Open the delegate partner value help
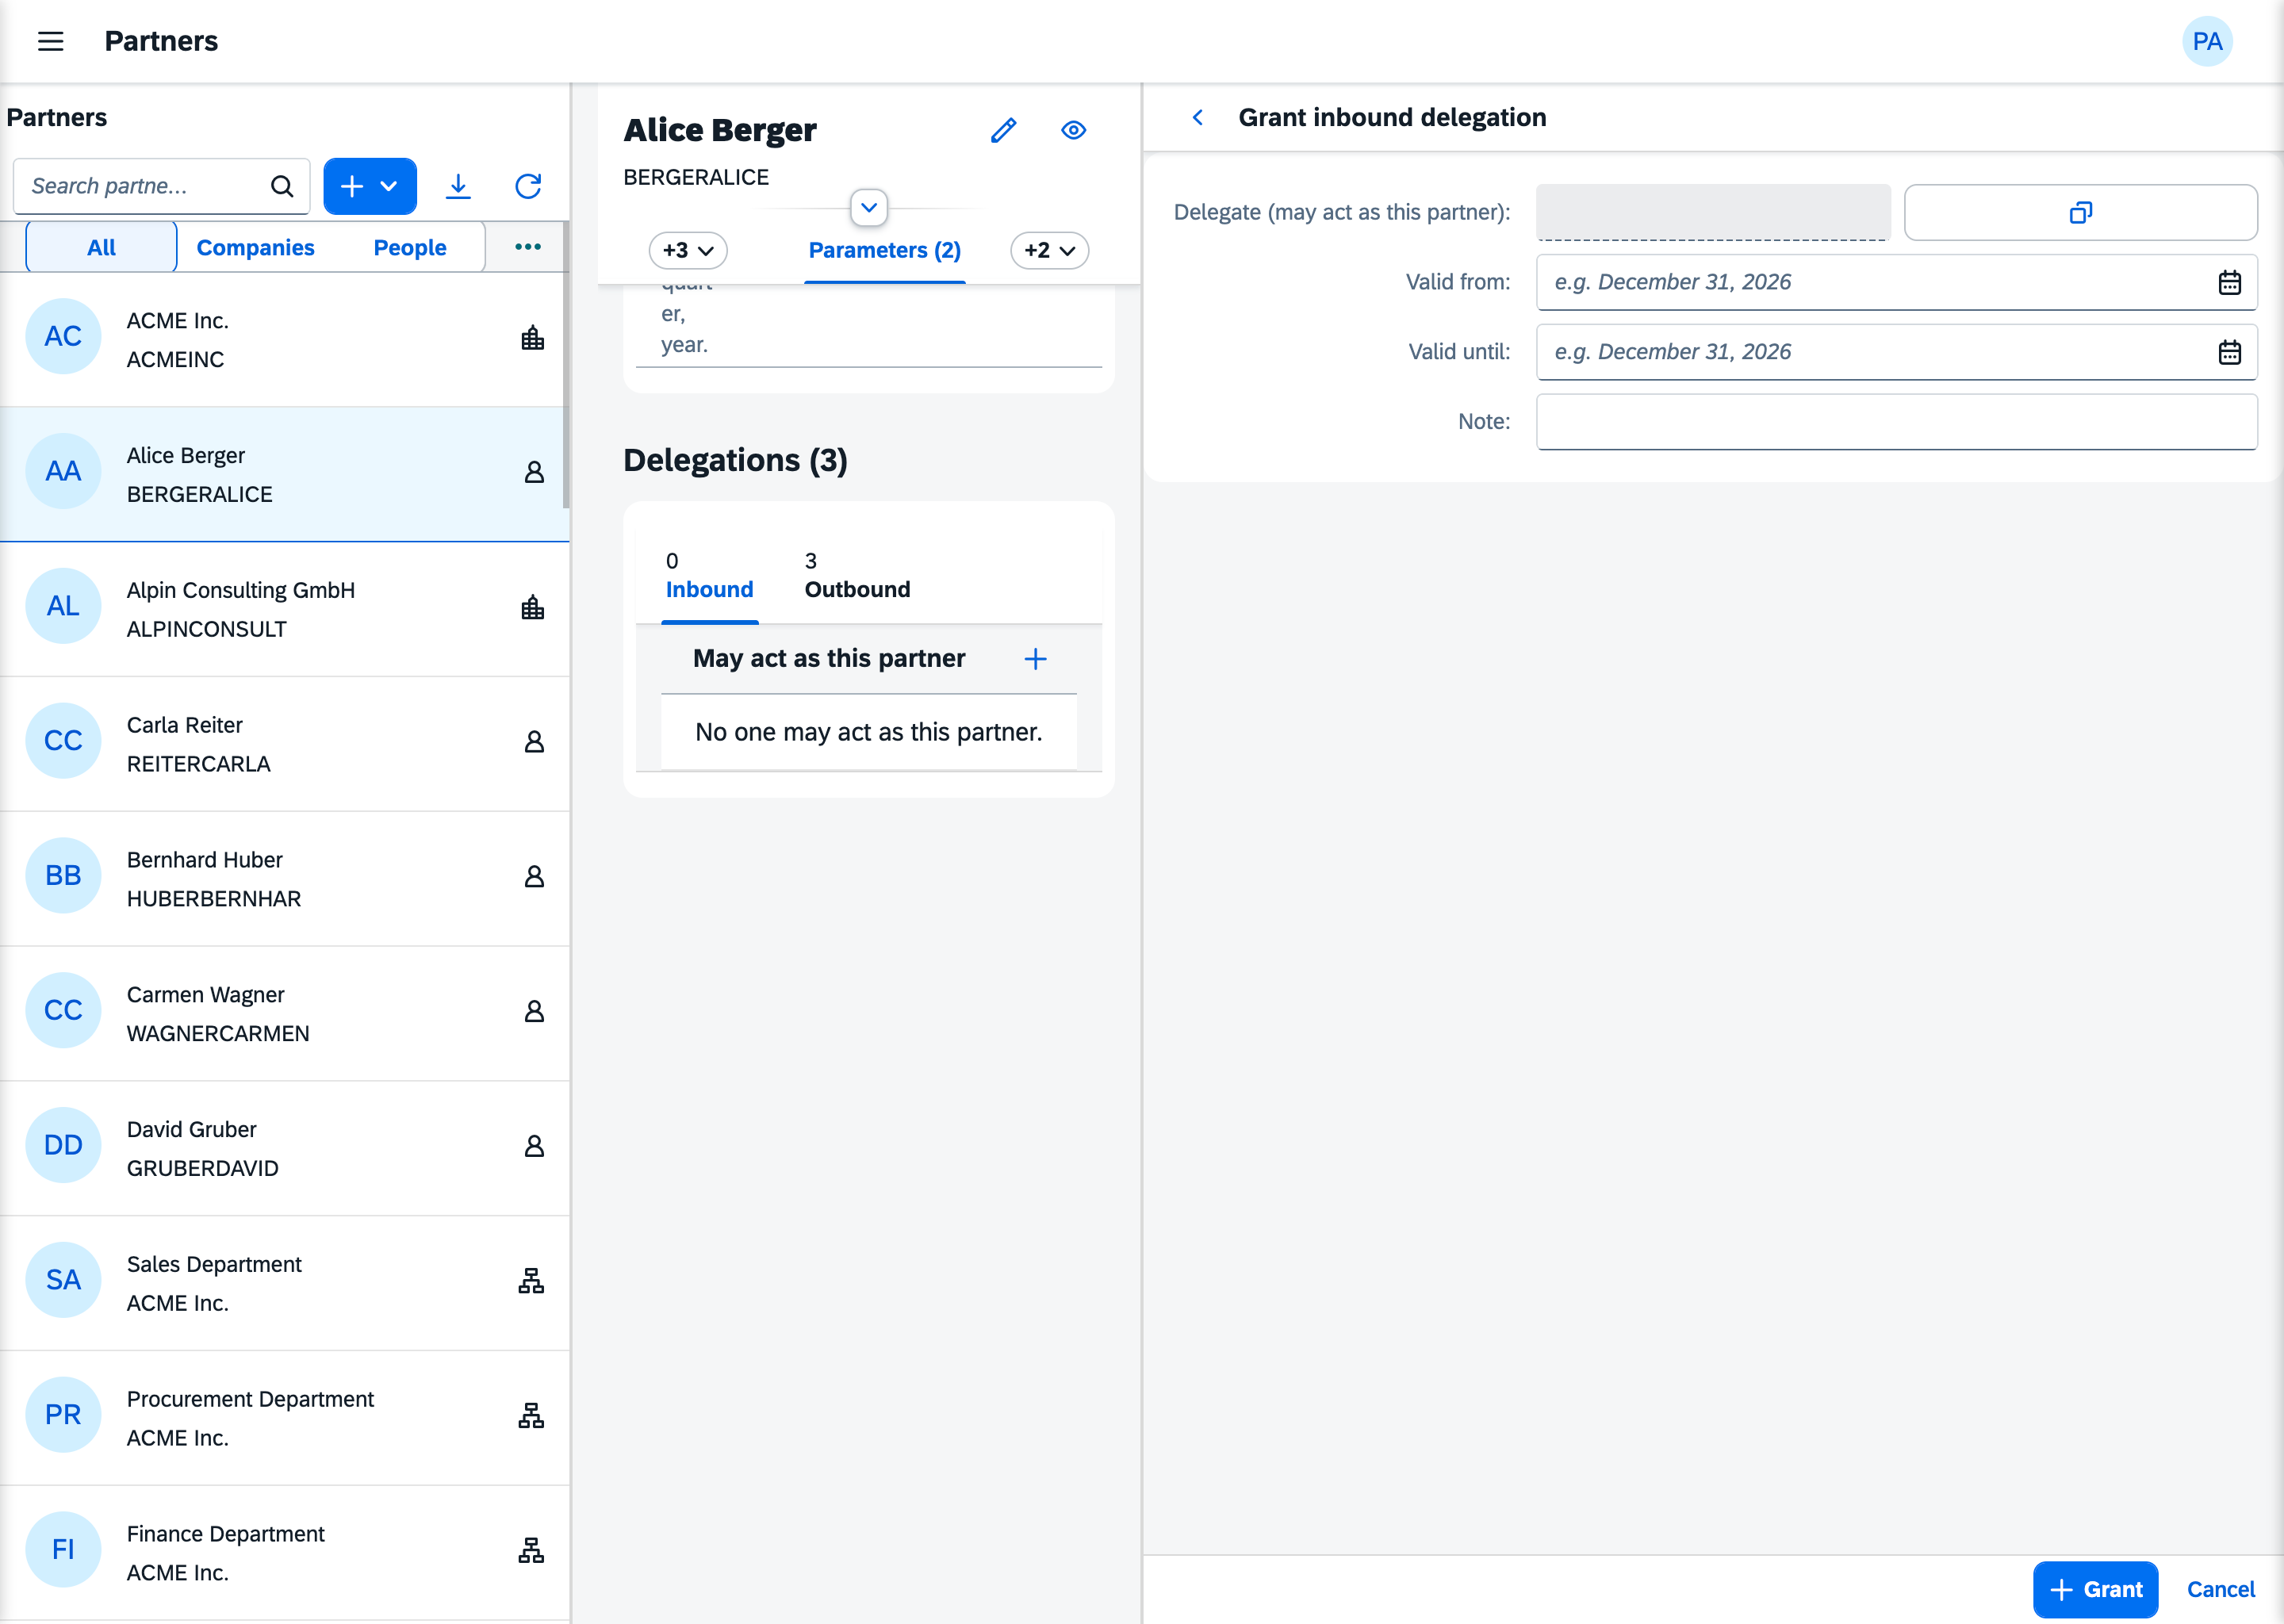Viewport: 2284px width, 1624px height. point(2080,212)
